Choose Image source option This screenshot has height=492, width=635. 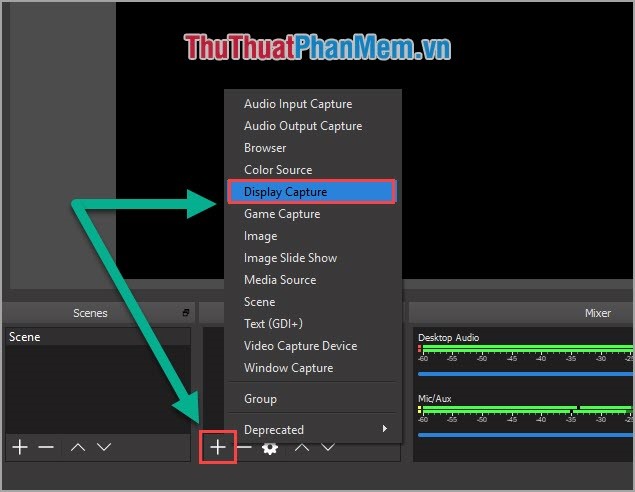click(313, 236)
